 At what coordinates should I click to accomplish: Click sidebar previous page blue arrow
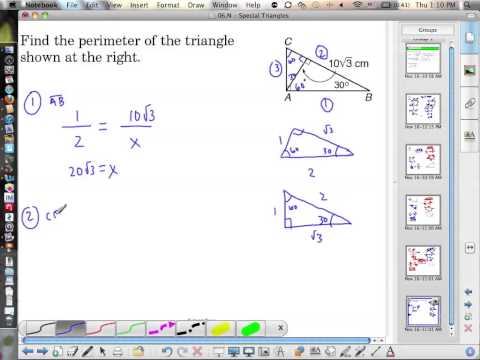[x=468, y=292]
